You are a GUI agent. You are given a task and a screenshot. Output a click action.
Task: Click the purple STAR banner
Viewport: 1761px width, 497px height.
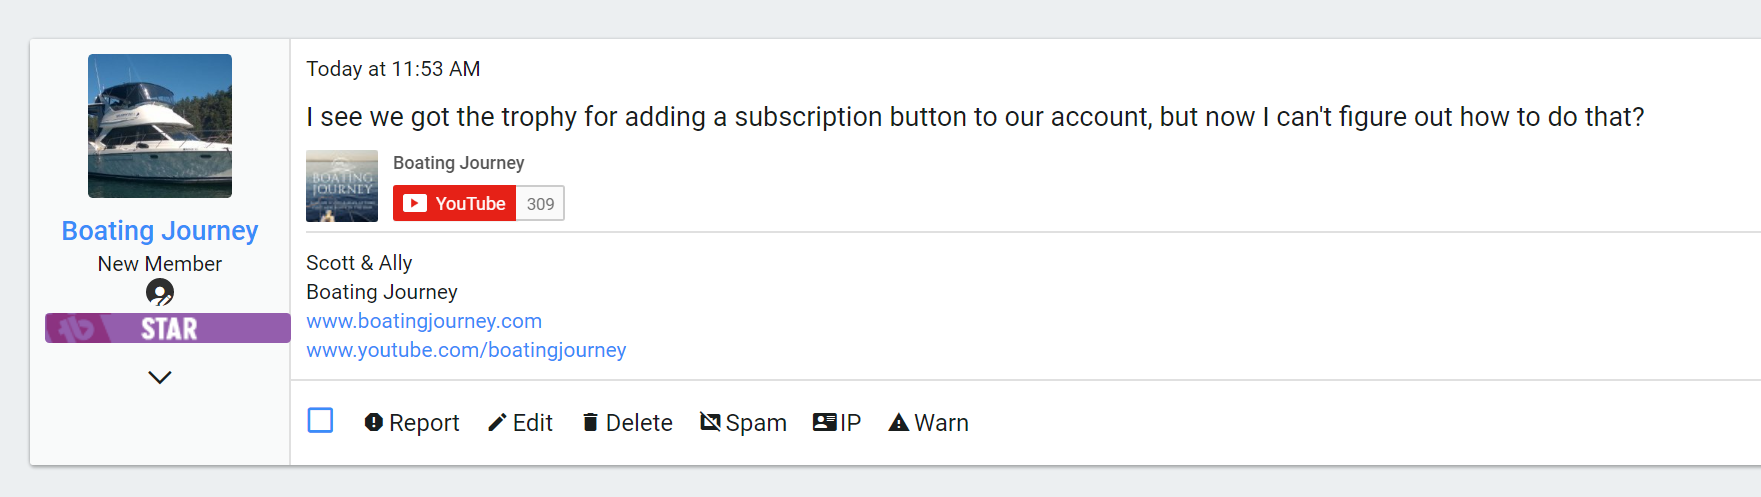168,328
